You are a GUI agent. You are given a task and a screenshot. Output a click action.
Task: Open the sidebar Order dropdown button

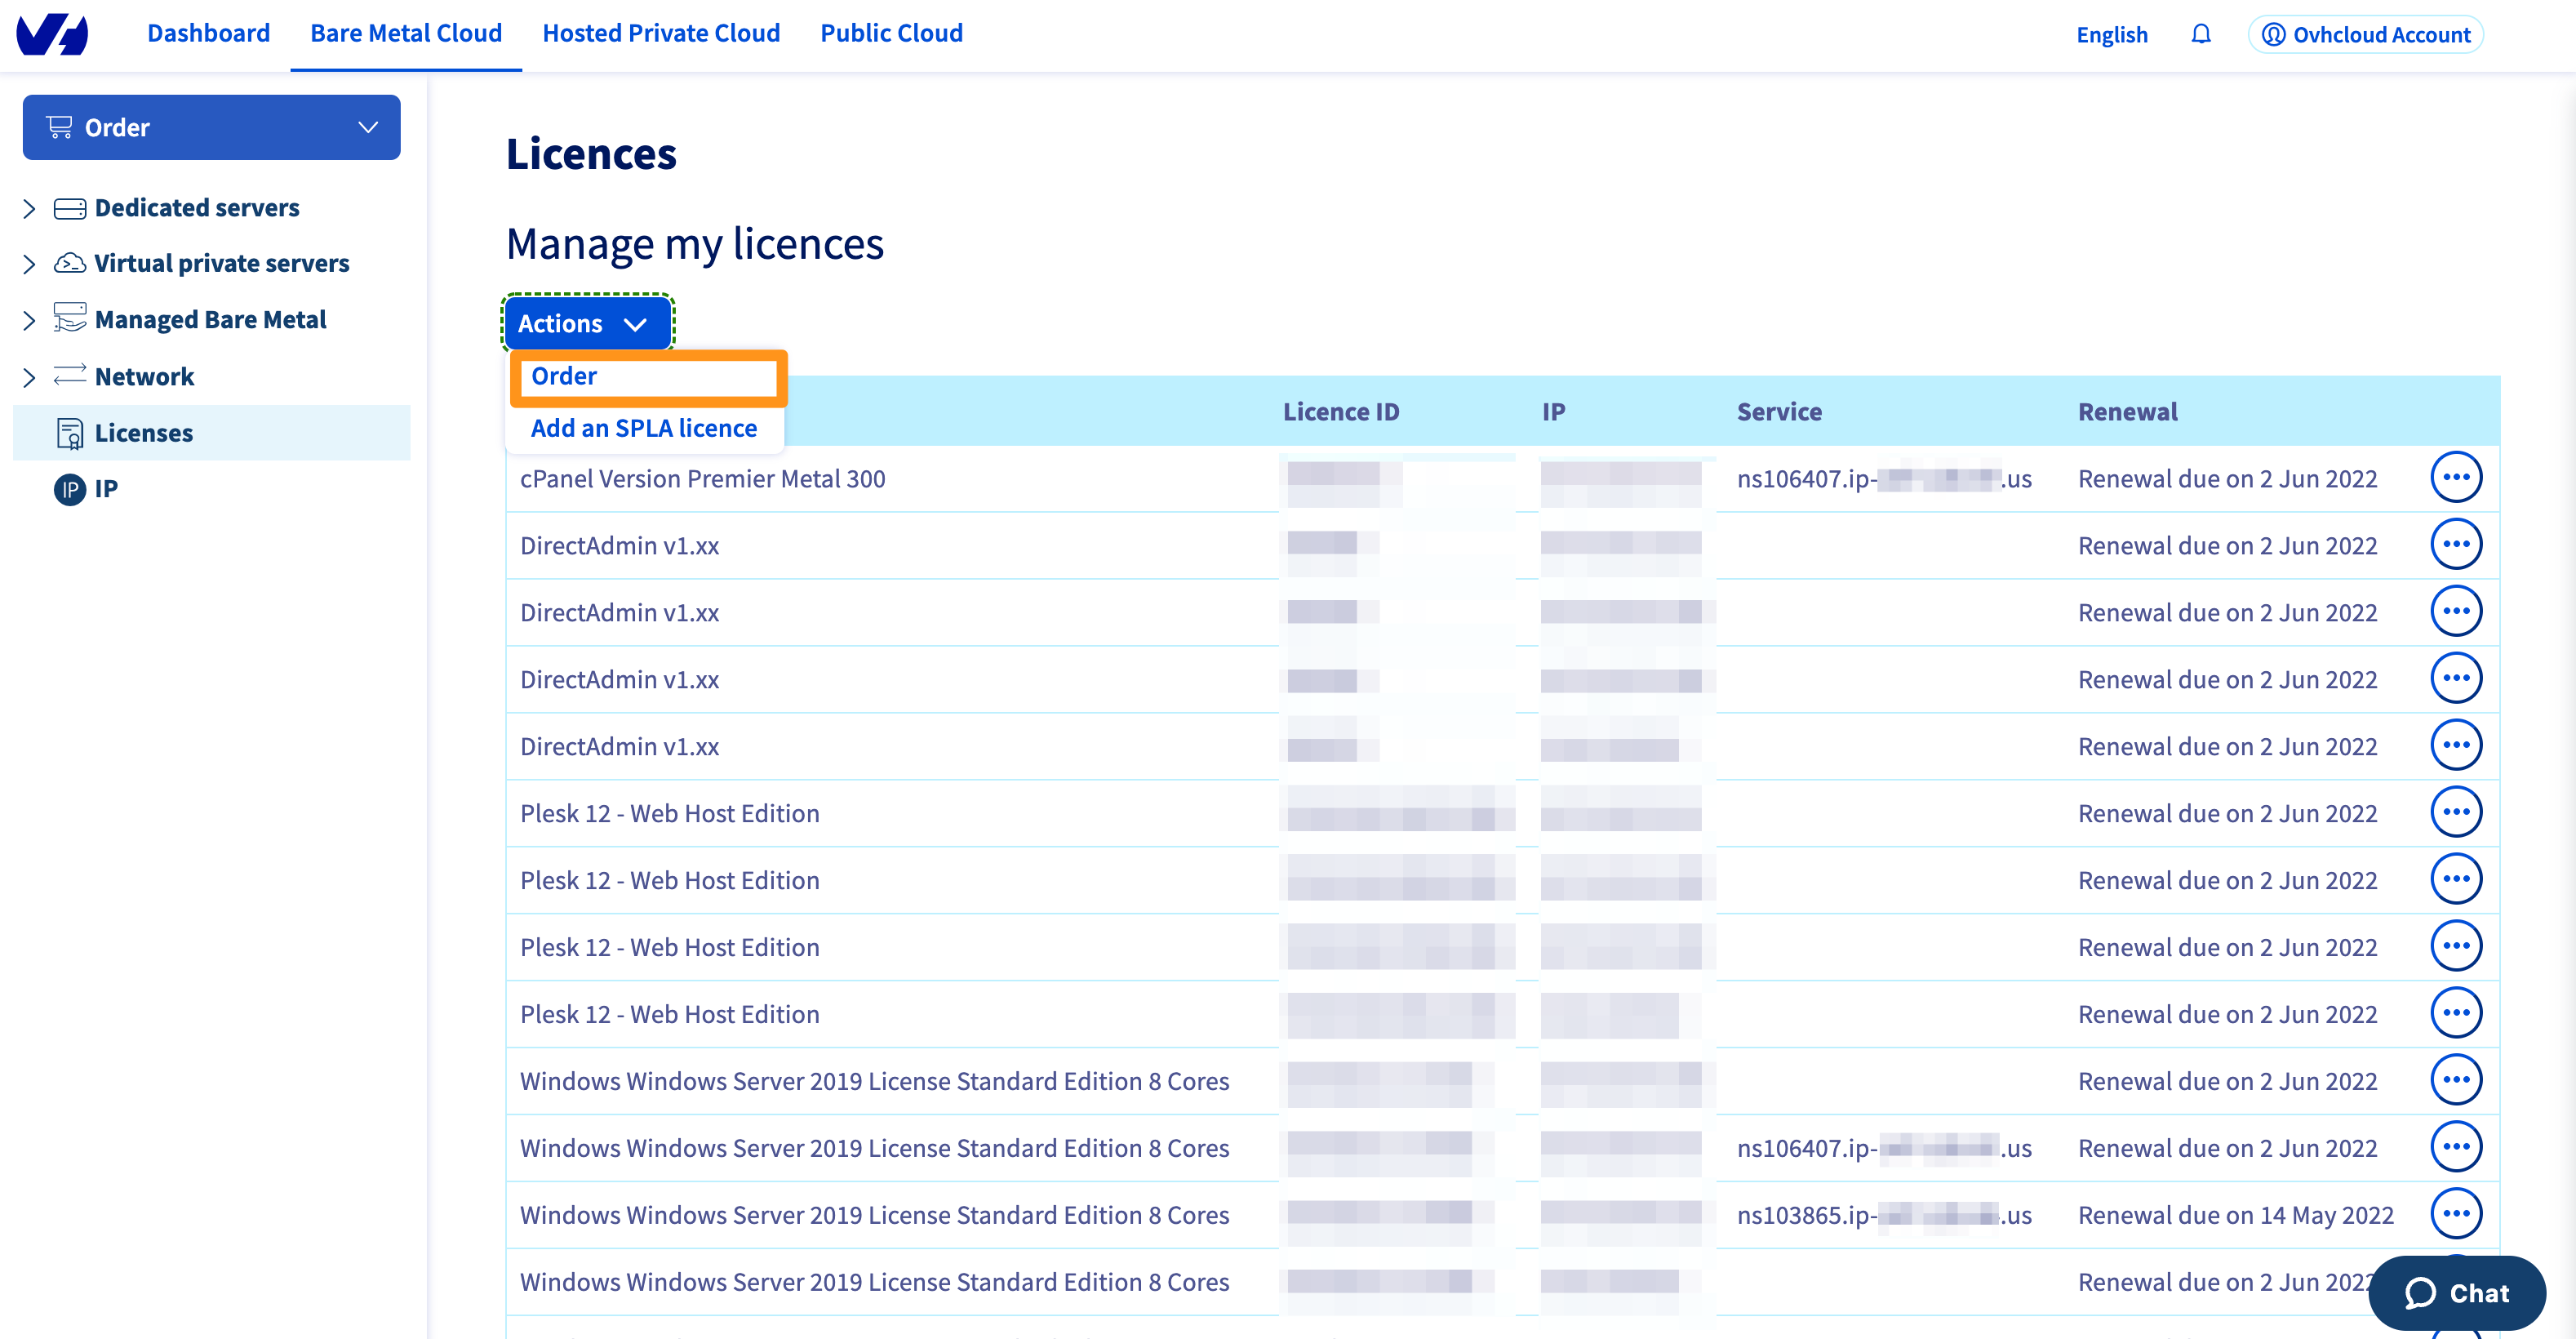click(211, 127)
